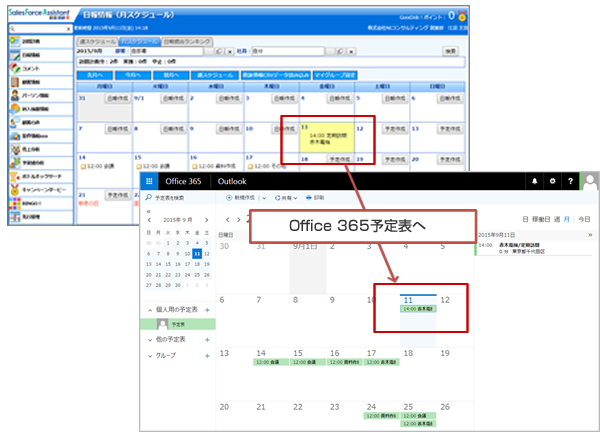The image size is (600, 439).
Task: Expand the 他の予定表 section
Action: 150,340
